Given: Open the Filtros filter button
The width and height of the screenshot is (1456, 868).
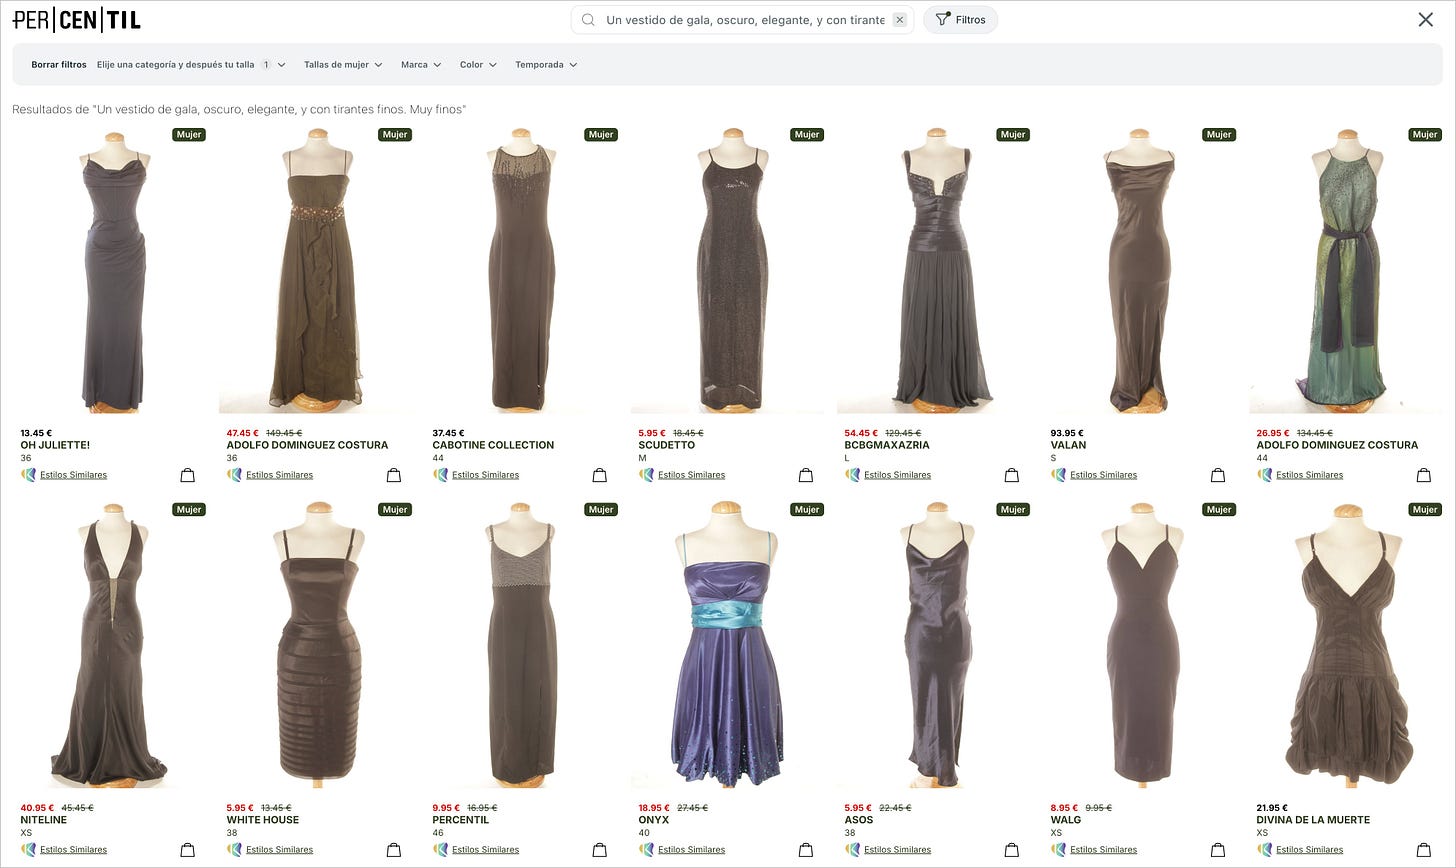Looking at the screenshot, I should tap(960, 20).
